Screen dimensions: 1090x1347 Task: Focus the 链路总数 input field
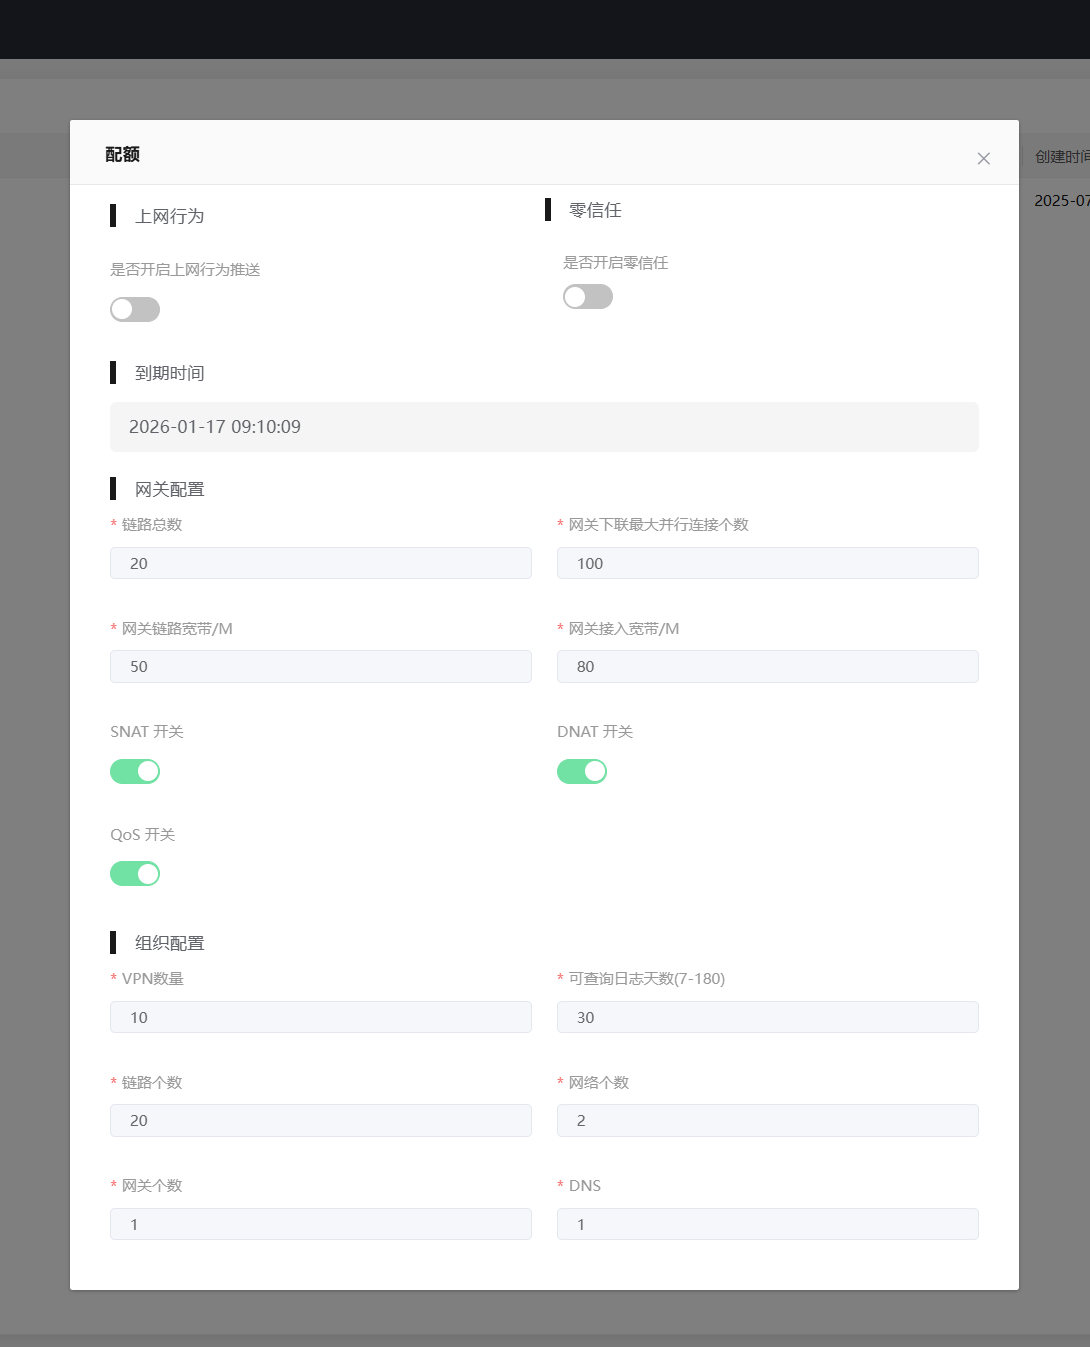tap(320, 563)
